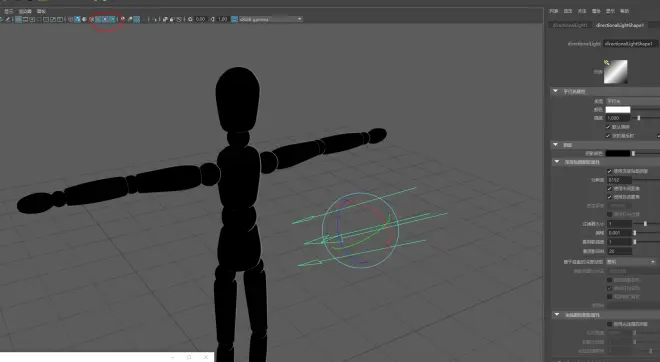Select the directional light gizmo in viewport

360,230
